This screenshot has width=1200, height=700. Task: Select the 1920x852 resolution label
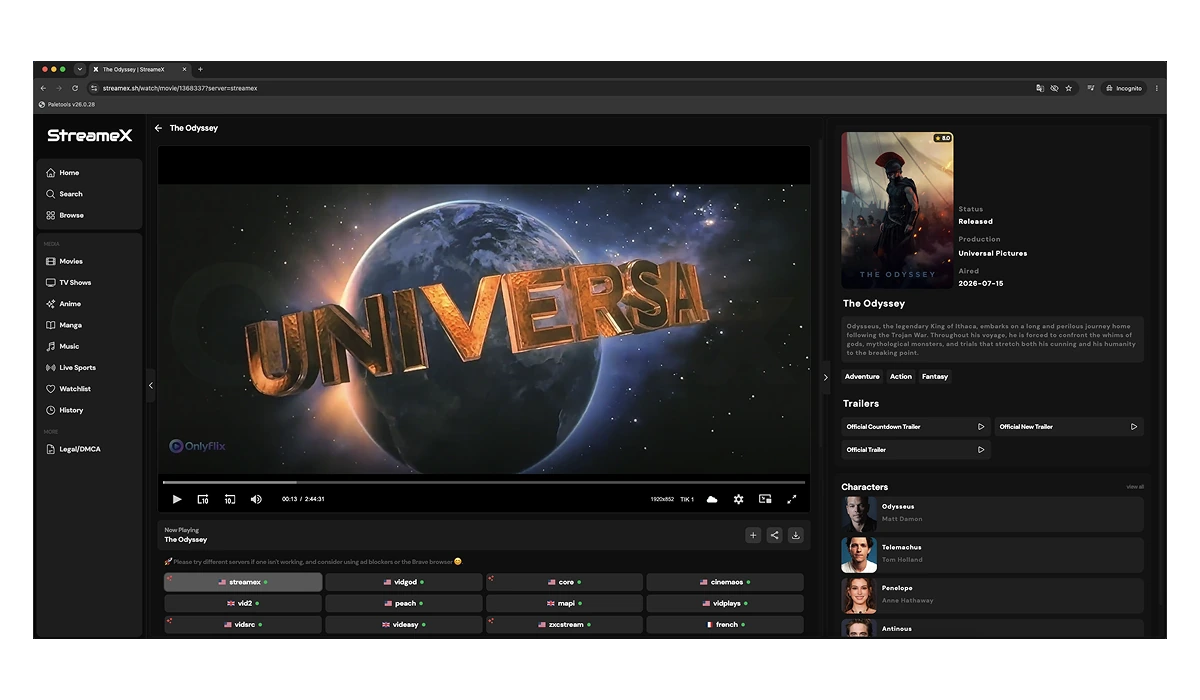[x=662, y=499]
